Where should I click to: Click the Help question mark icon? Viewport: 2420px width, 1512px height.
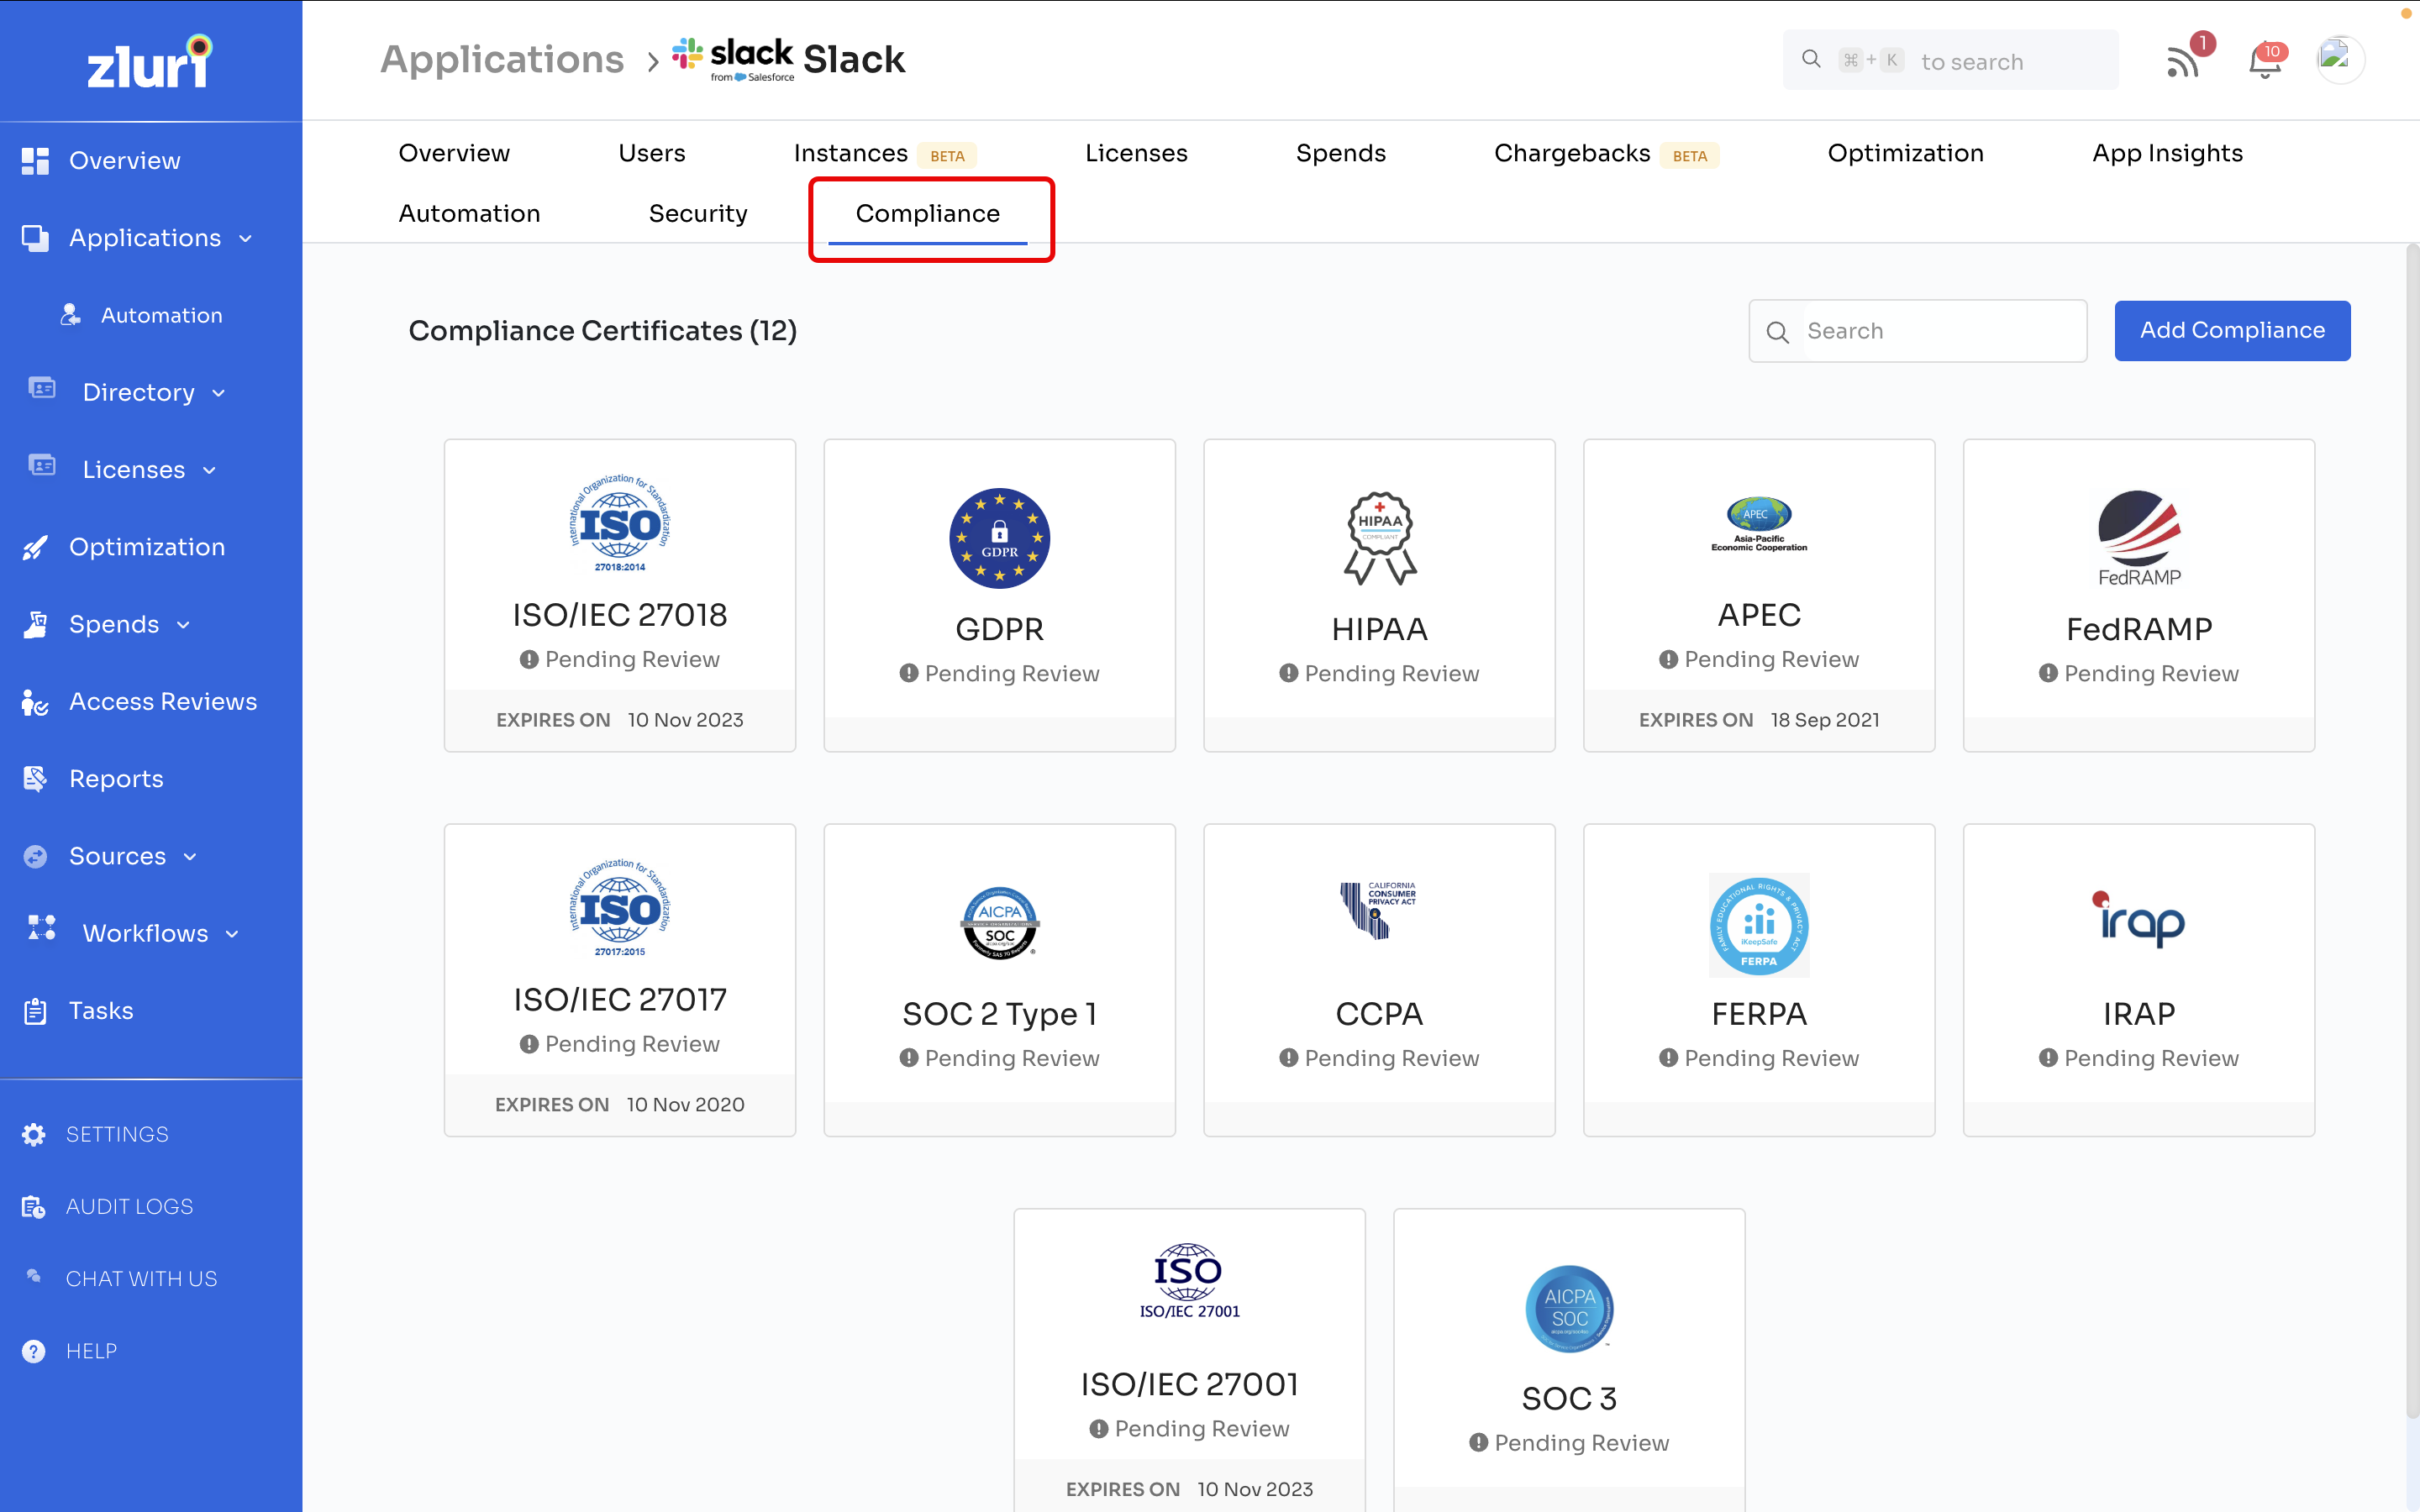[34, 1351]
